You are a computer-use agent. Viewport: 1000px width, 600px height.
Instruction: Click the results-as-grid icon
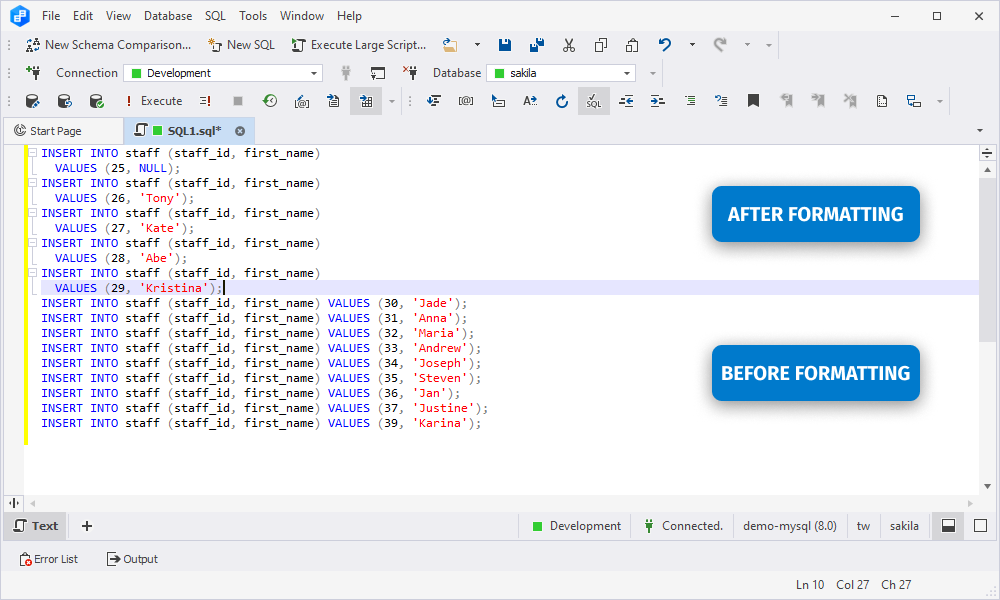coord(366,101)
